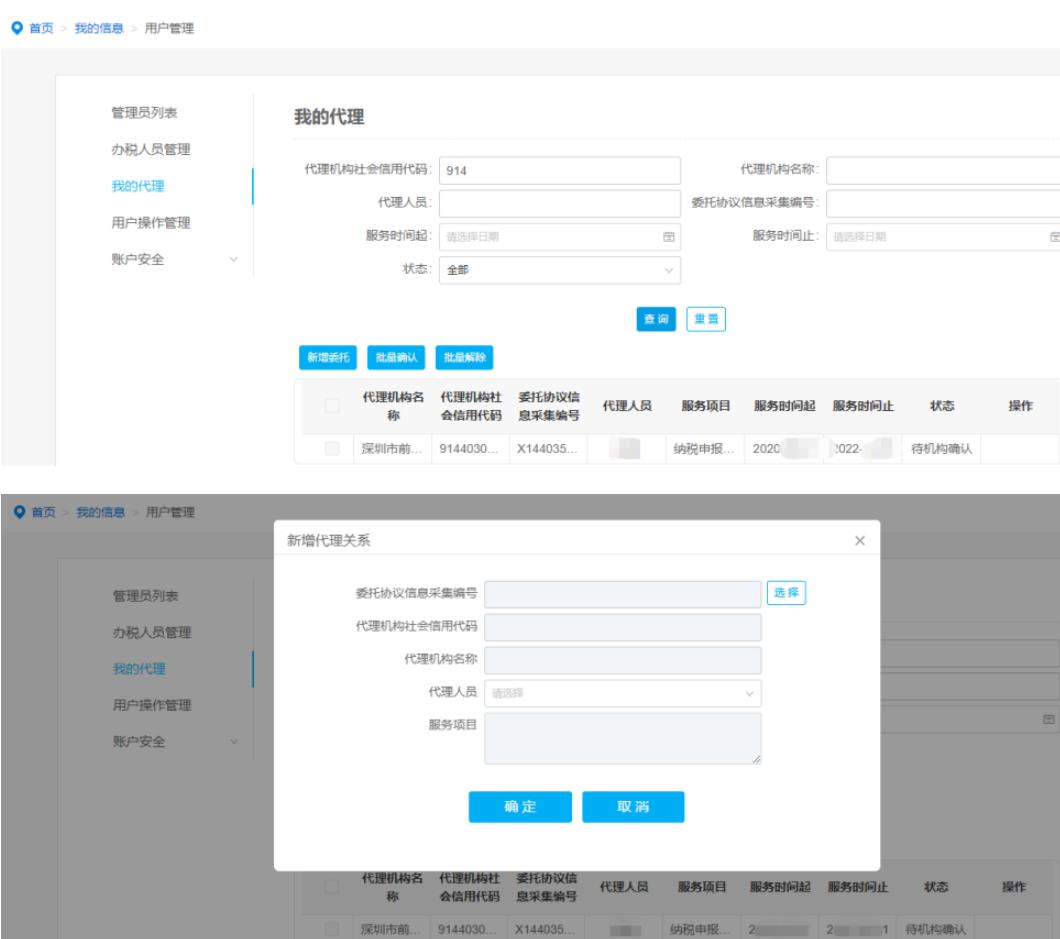1060x939 pixels.
Task: Cancel the dialog with 取消 button
Action: (633, 808)
